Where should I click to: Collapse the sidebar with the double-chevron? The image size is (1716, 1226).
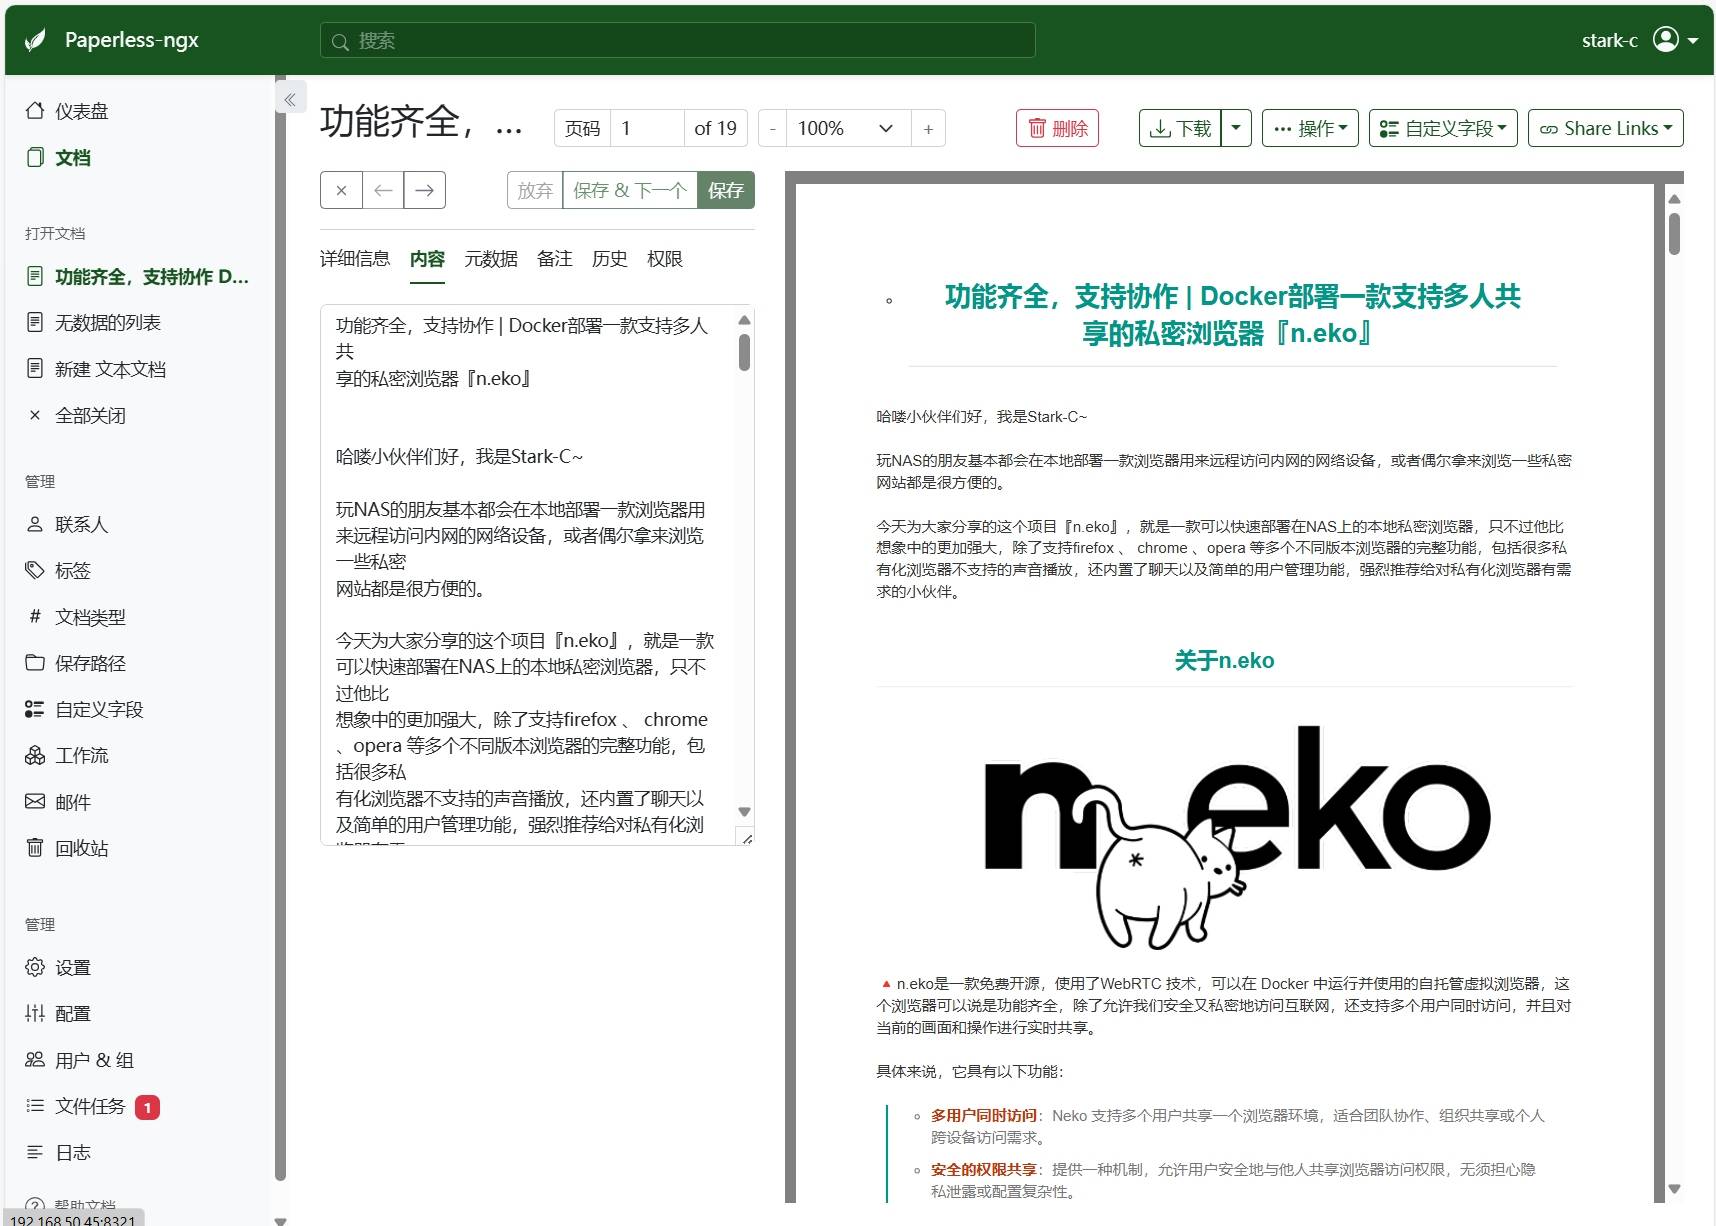click(x=289, y=99)
